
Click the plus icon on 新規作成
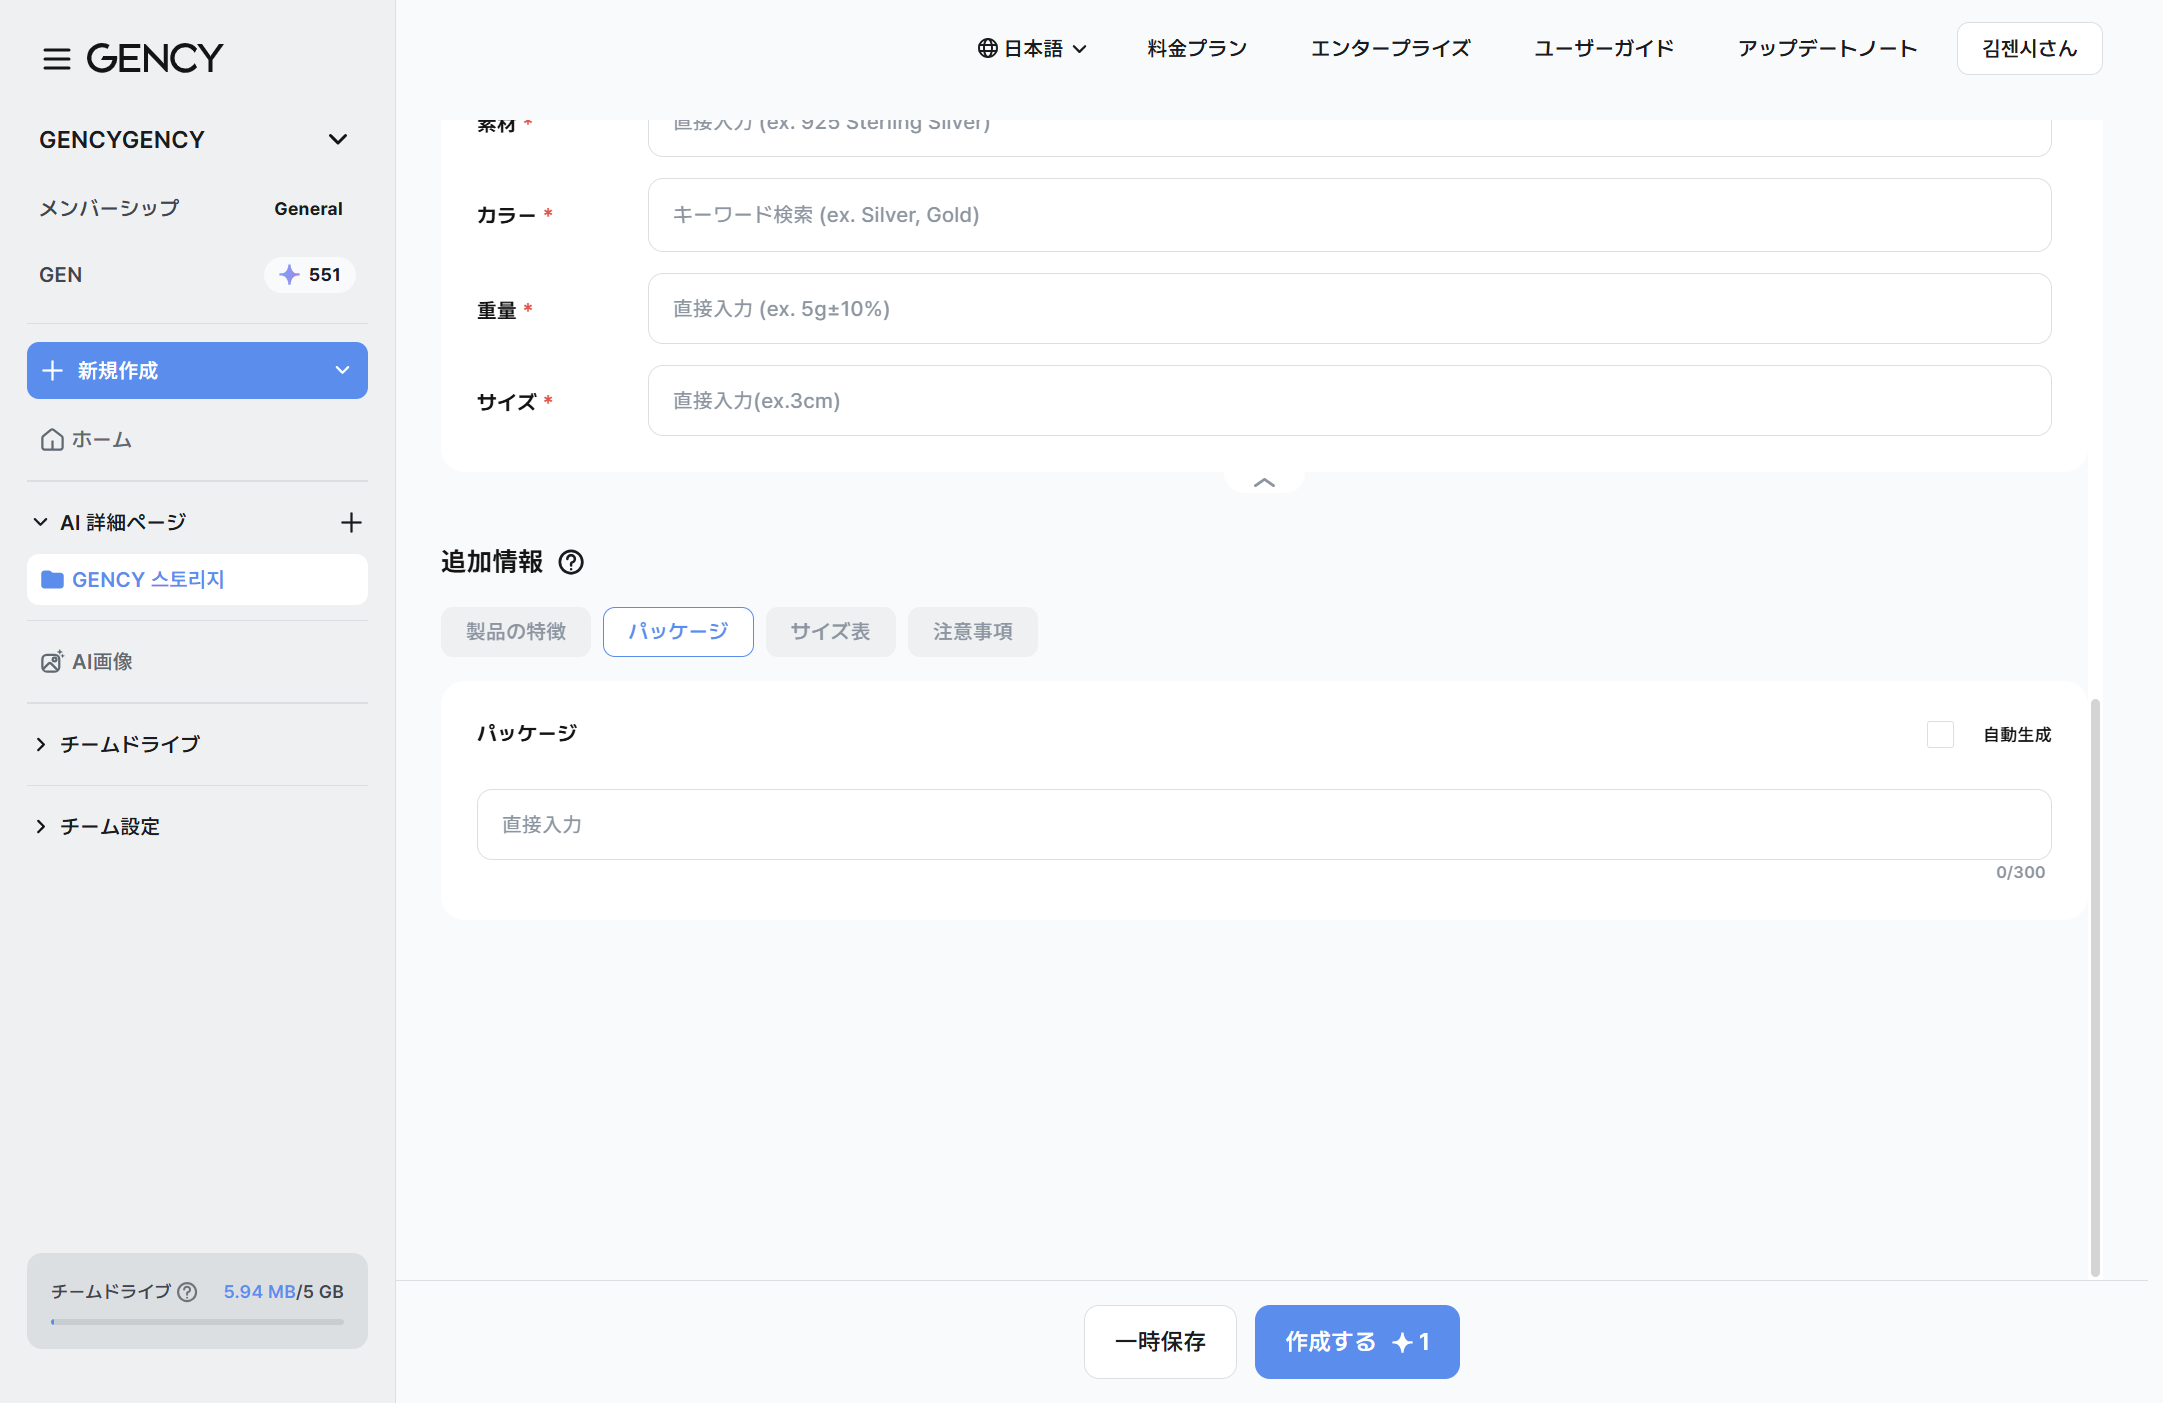point(52,371)
